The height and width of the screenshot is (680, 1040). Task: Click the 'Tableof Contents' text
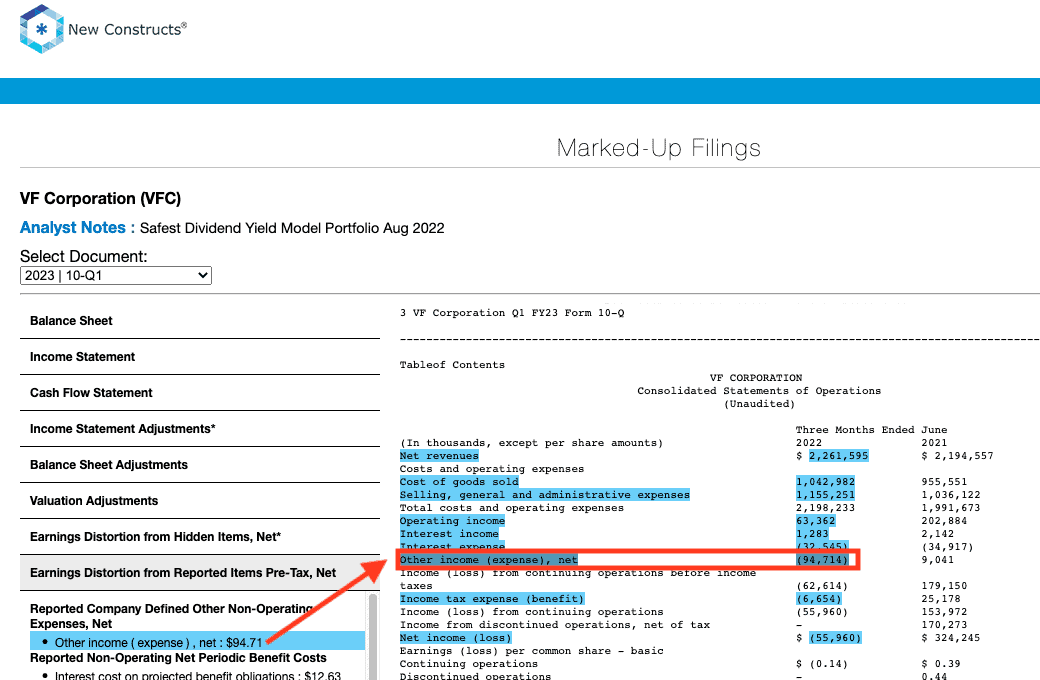(x=452, y=365)
